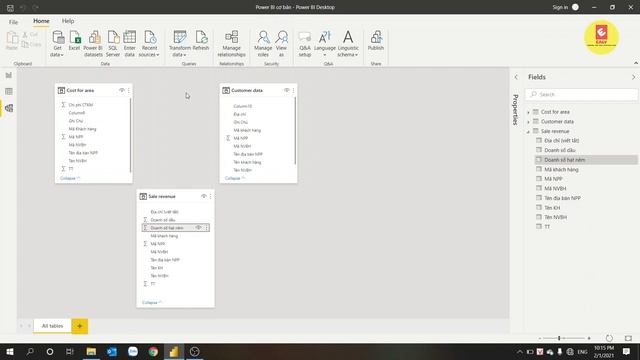Open Q&A setup

pyautogui.click(x=304, y=44)
